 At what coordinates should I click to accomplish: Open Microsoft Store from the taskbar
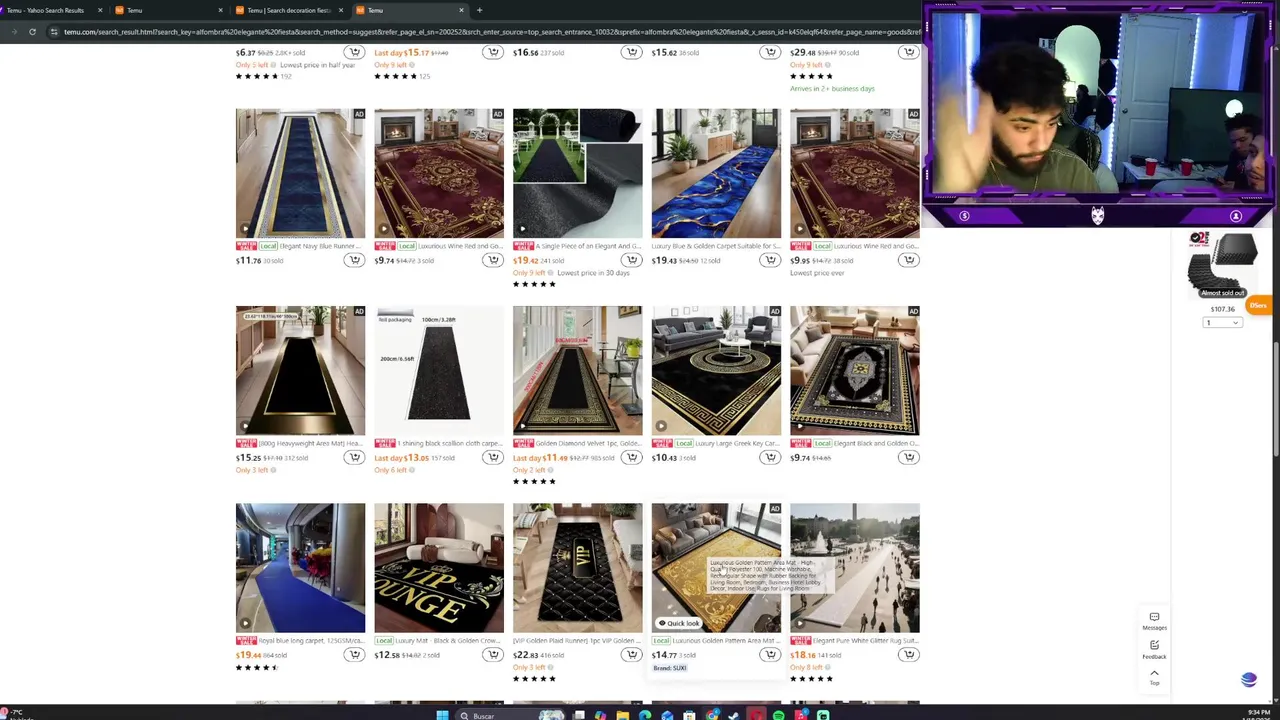[x=689, y=715]
